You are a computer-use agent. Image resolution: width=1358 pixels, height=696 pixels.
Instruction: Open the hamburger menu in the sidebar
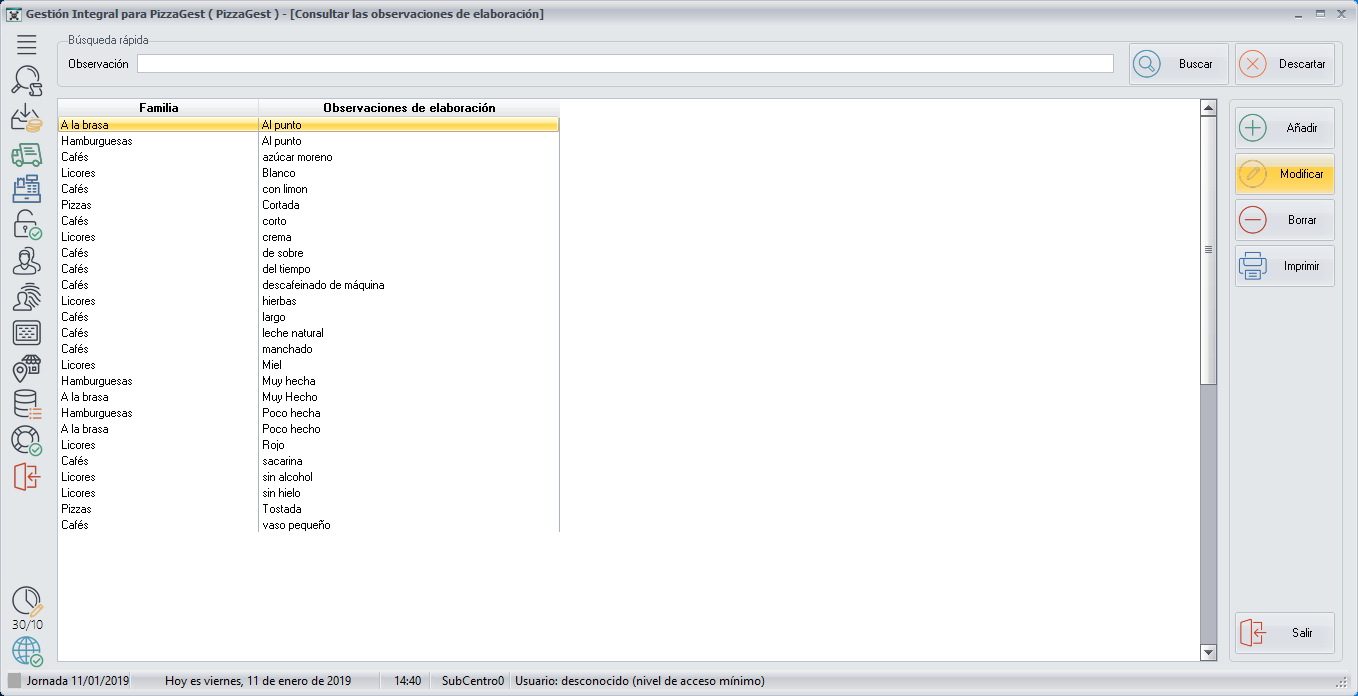[x=27, y=44]
